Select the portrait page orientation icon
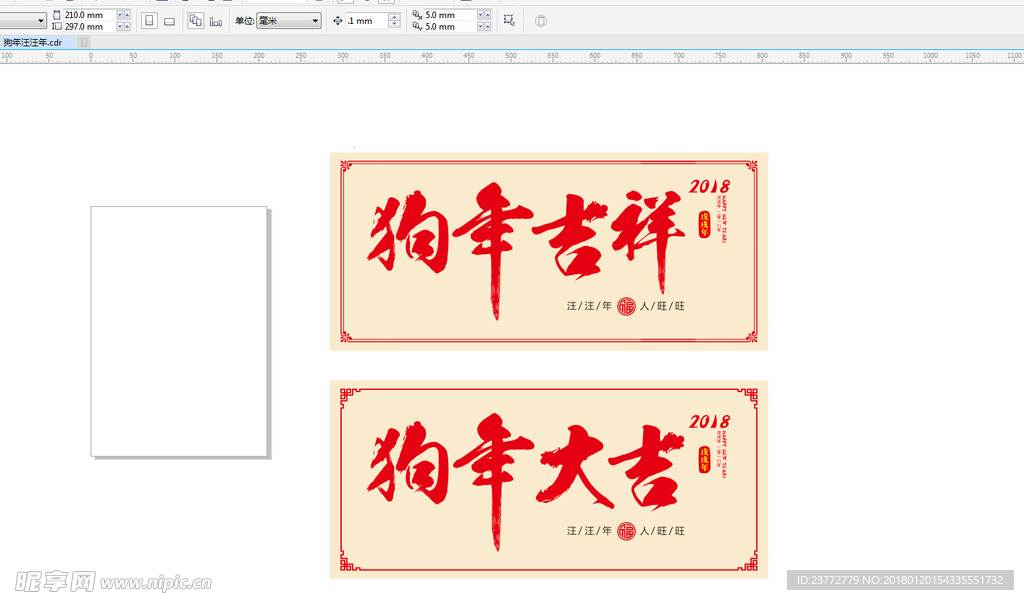Viewport: 1024px width, 600px height. click(149, 21)
